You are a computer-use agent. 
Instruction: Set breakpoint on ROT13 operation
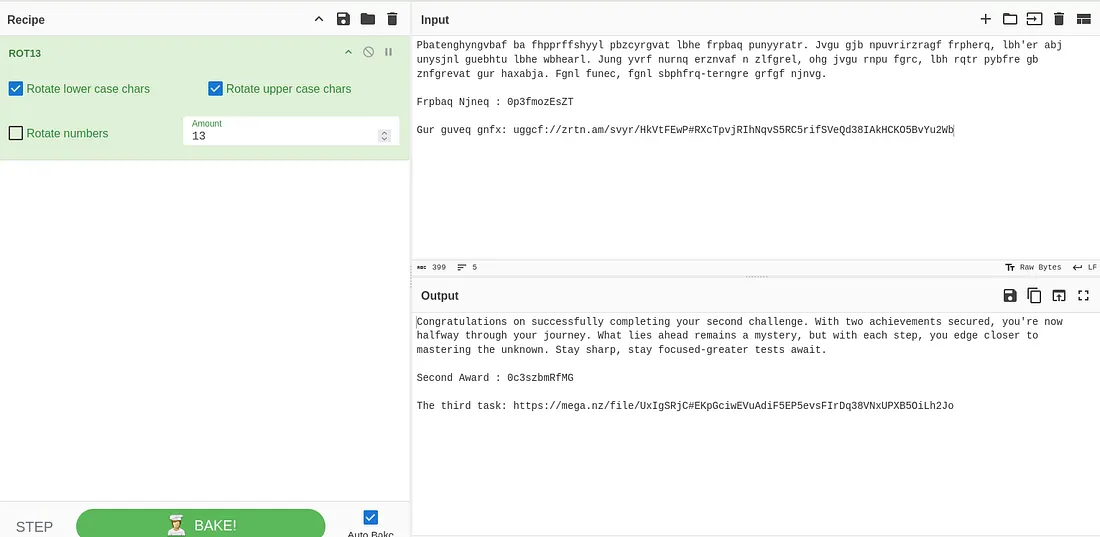[388, 52]
